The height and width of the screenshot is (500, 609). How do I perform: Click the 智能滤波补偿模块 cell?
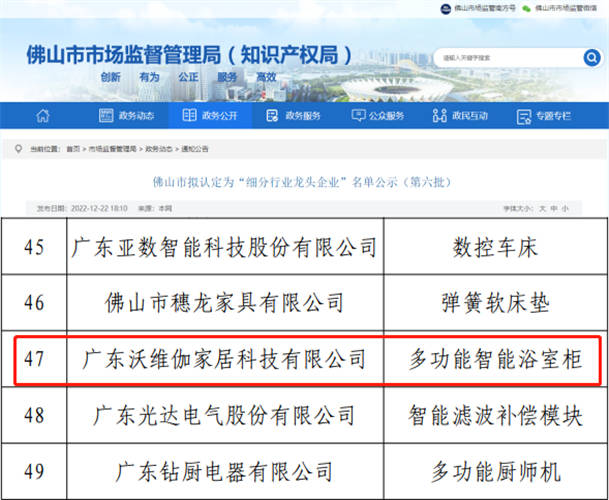(x=495, y=415)
